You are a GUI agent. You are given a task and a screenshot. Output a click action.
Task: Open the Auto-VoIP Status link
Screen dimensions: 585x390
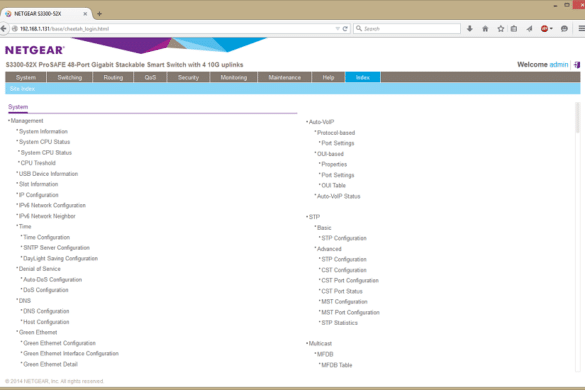339,196
